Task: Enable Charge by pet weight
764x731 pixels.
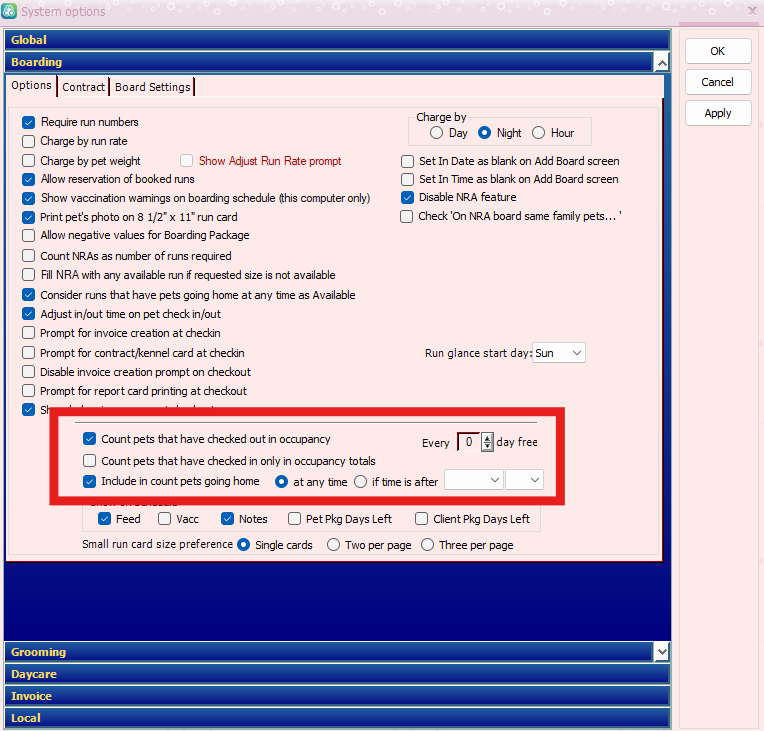Action: click(x=29, y=161)
